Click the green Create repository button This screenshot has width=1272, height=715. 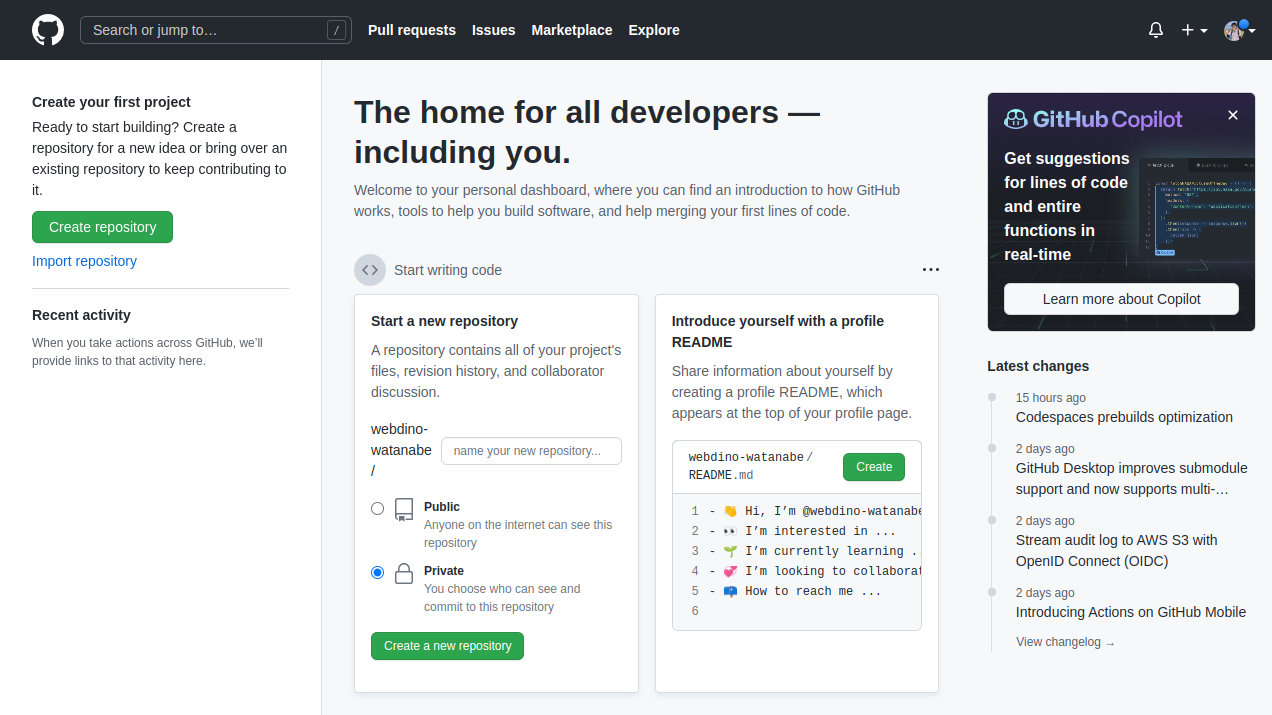point(102,227)
